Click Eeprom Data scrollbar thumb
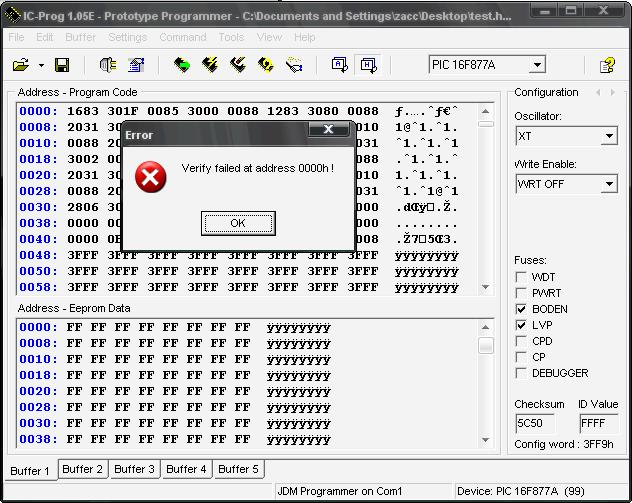The width and height of the screenshot is (632, 503). [x=486, y=345]
